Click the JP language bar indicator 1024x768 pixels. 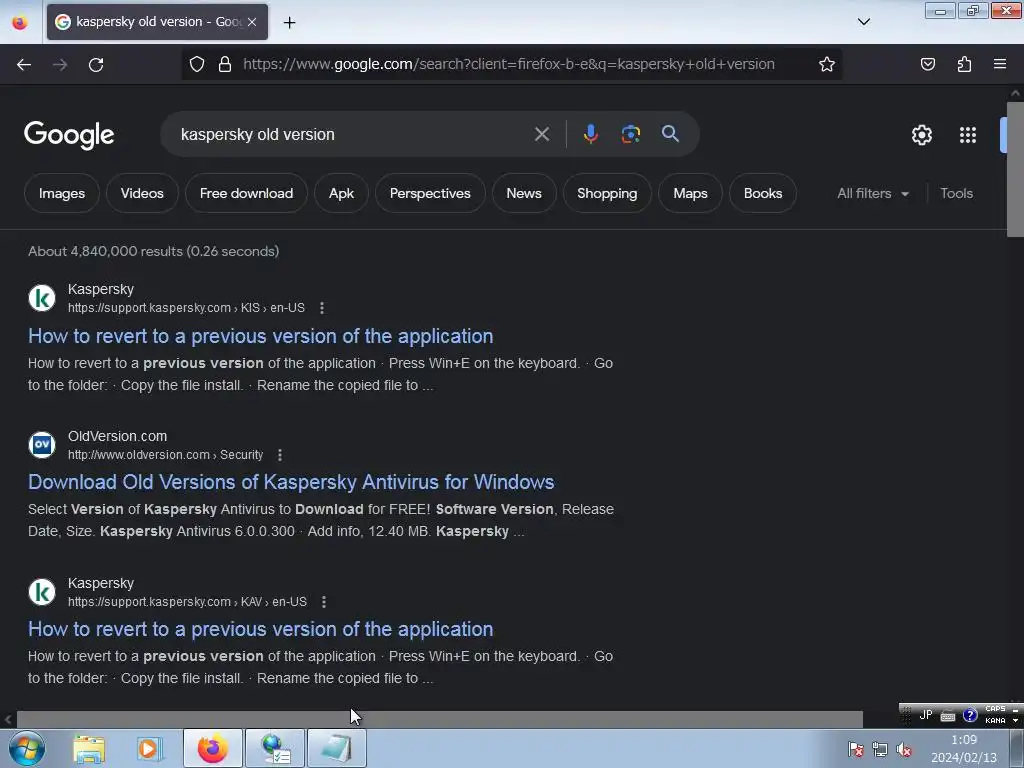(925, 714)
